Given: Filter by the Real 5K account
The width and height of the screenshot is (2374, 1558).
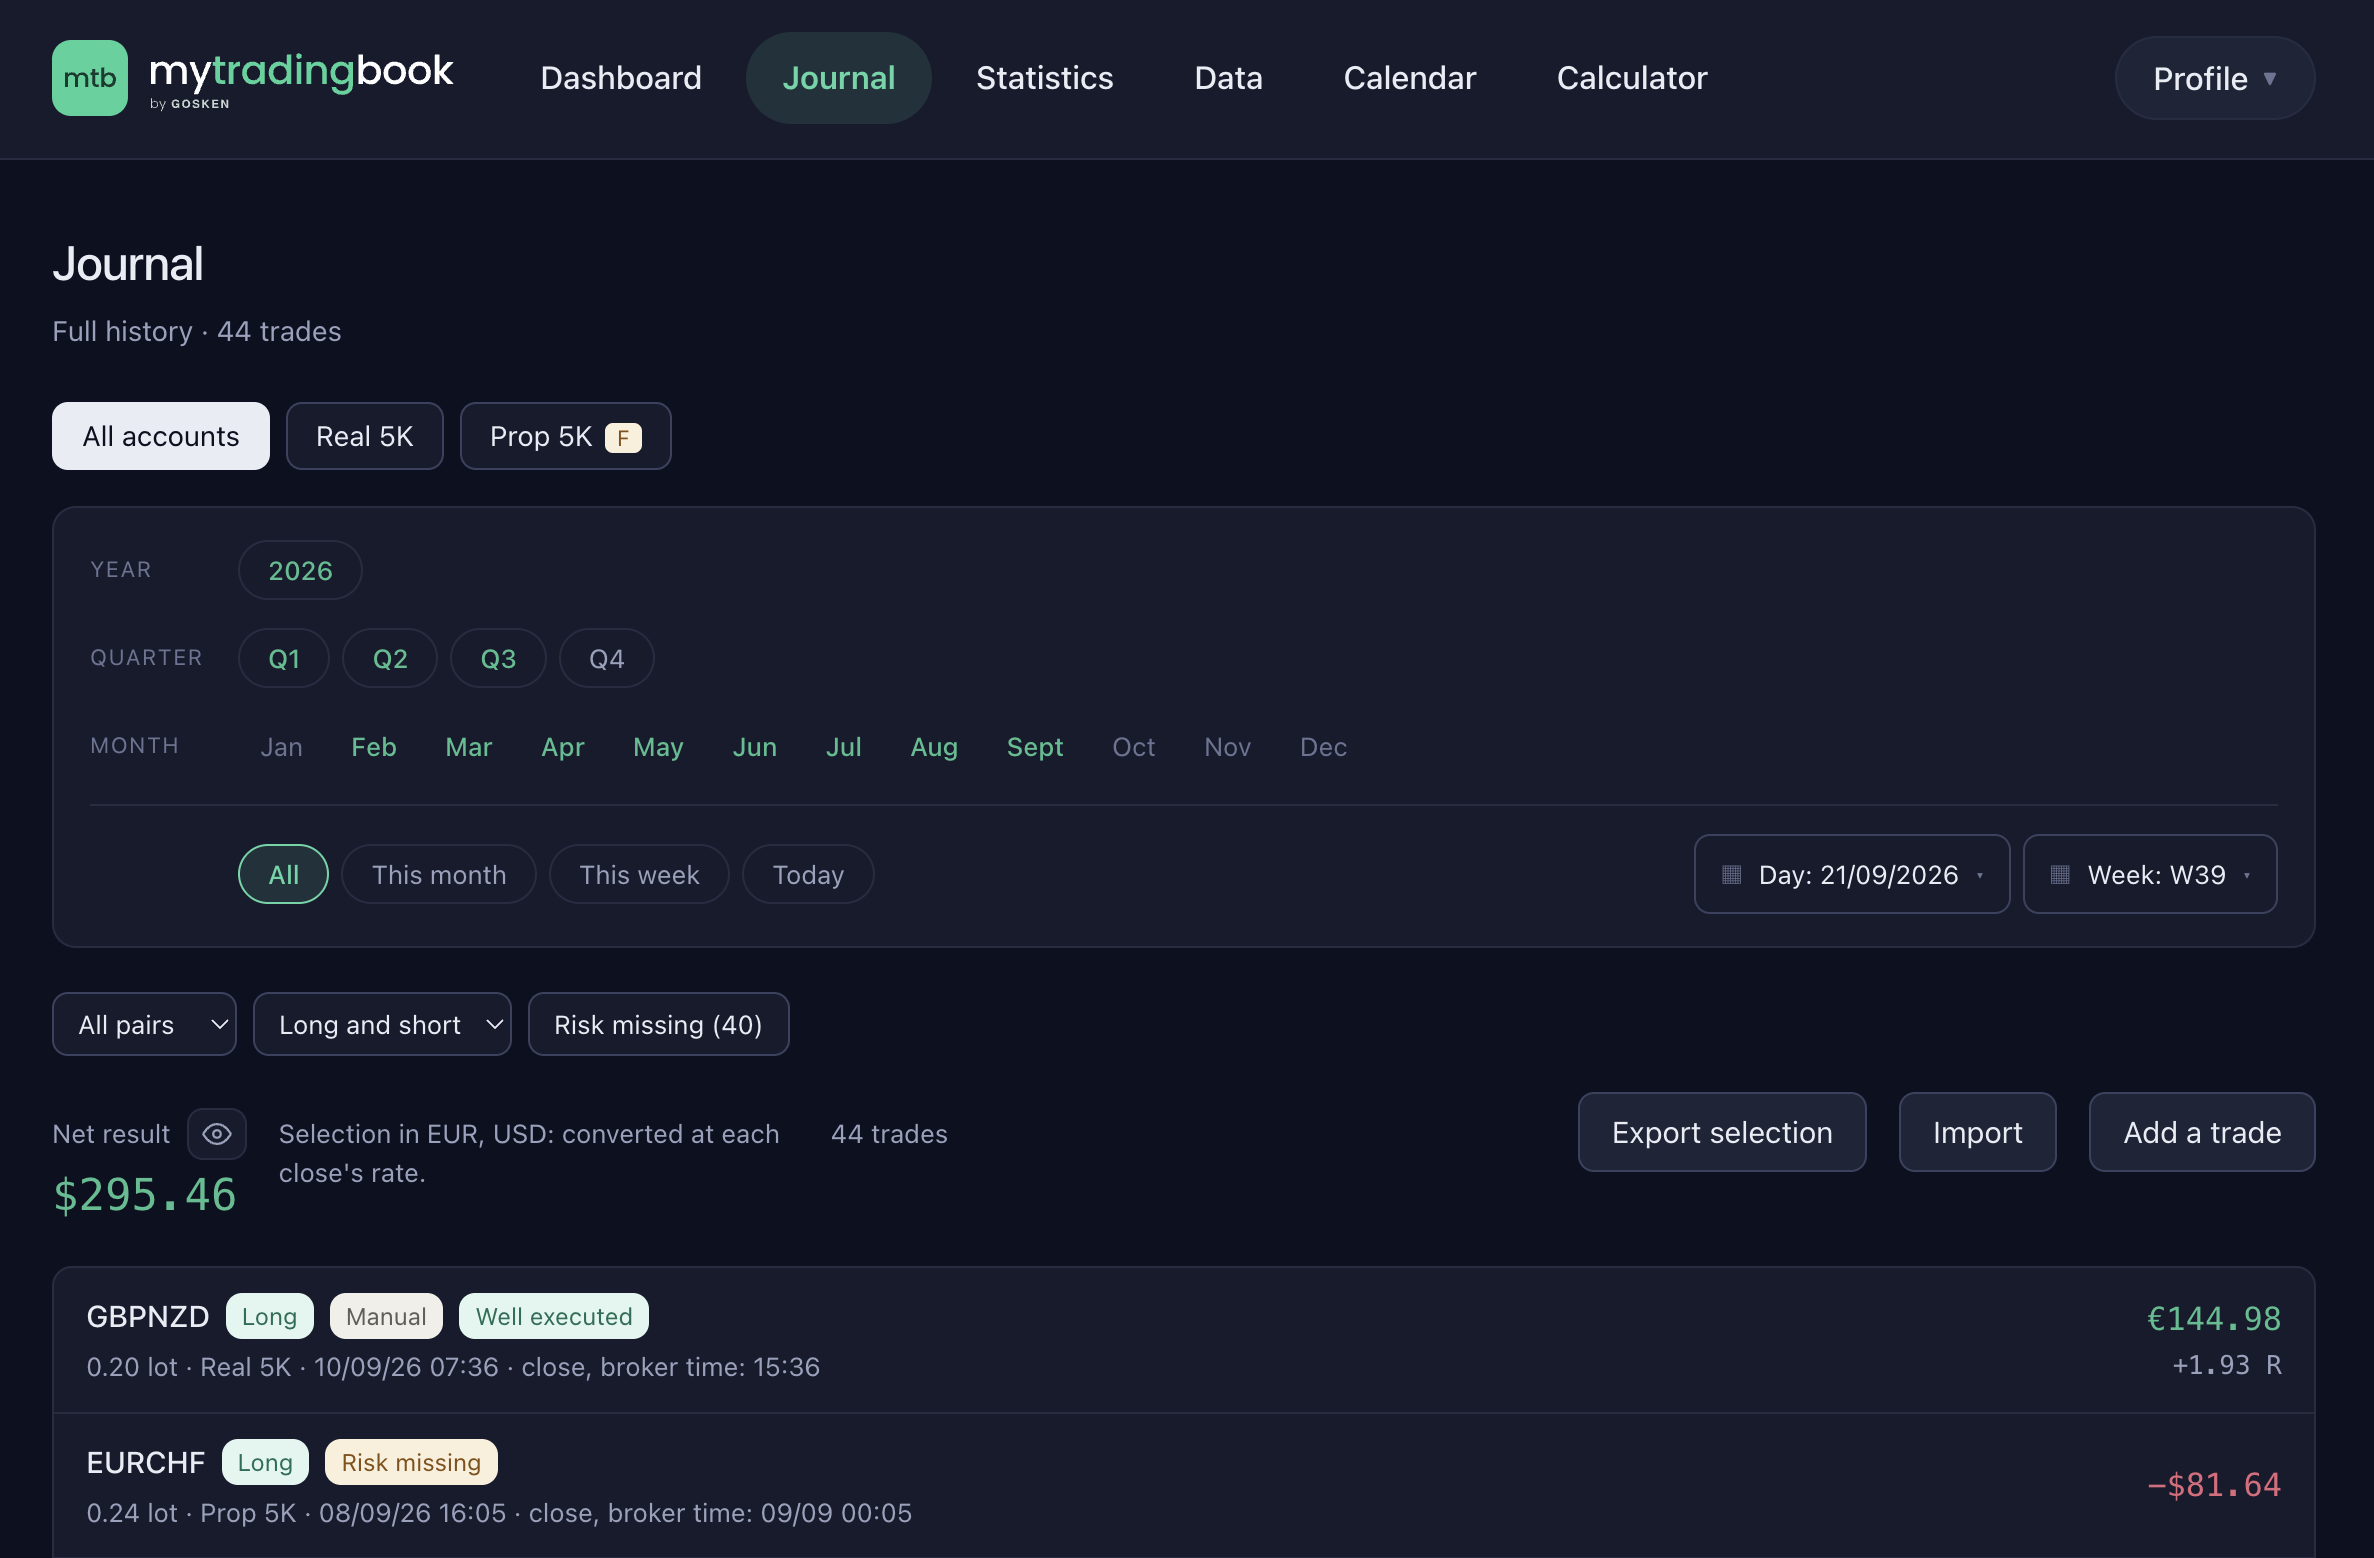Looking at the screenshot, I should pyautogui.click(x=365, y=436).
